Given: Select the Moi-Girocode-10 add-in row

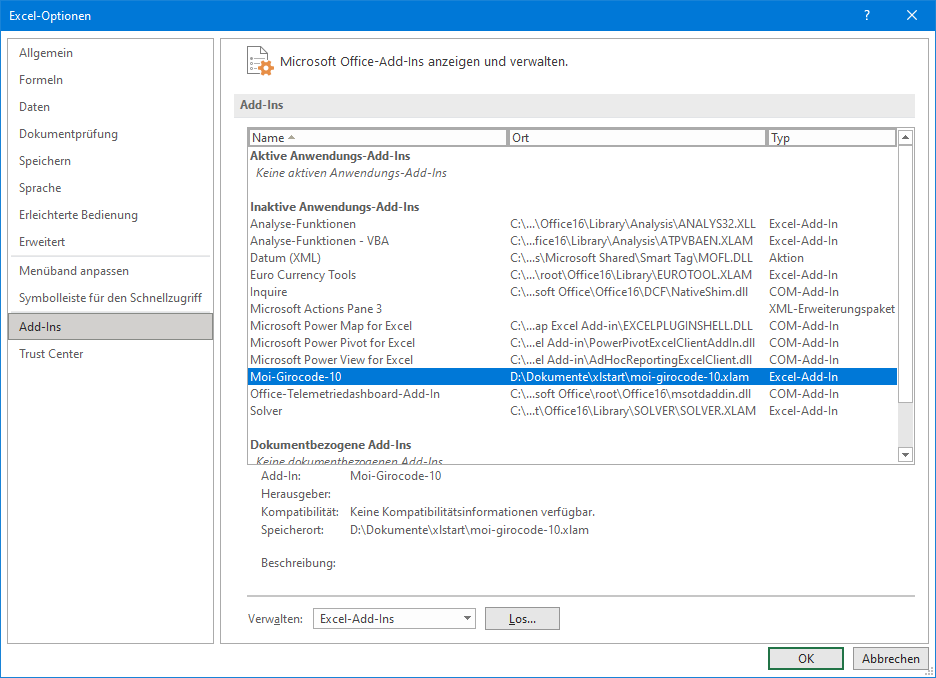Looking at the screenshot, I should coord(572,377).
